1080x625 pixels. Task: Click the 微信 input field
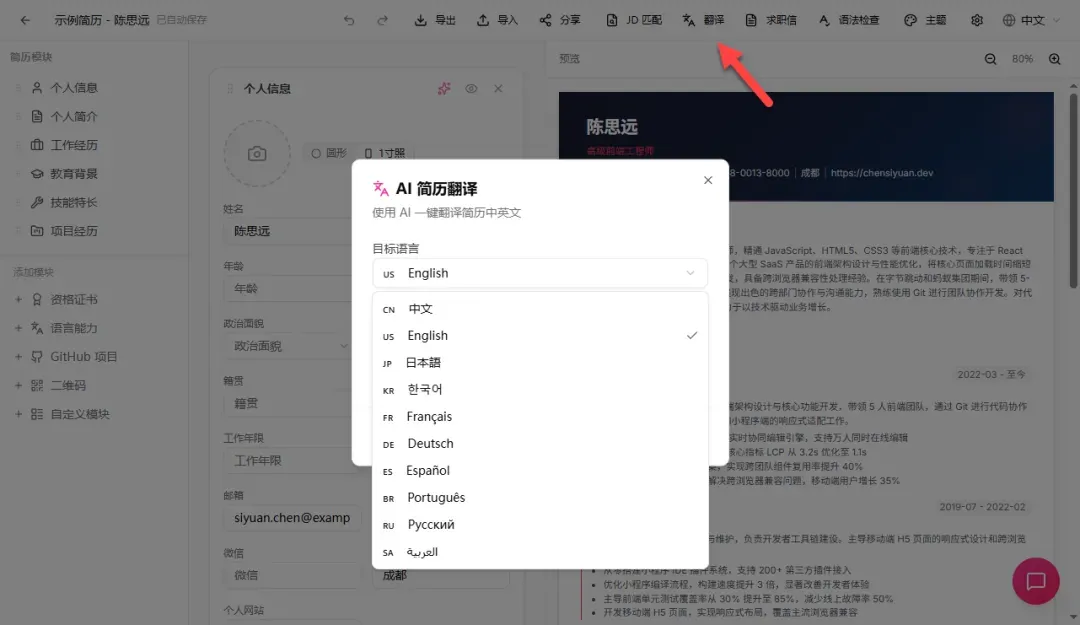(x=292, y=575)
